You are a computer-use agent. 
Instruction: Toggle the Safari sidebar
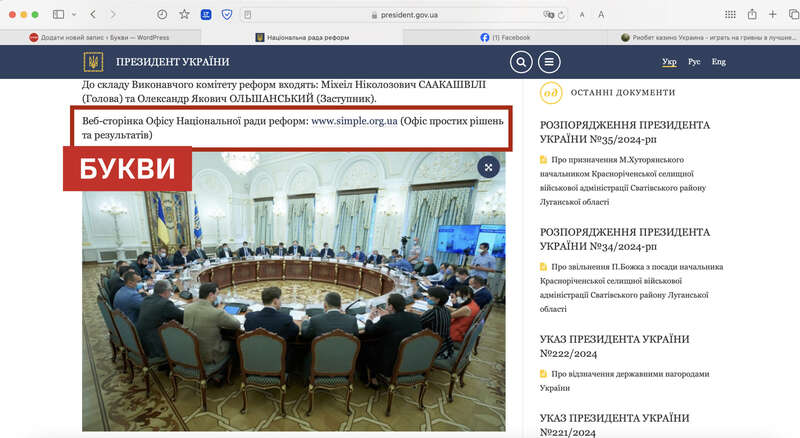58,15
